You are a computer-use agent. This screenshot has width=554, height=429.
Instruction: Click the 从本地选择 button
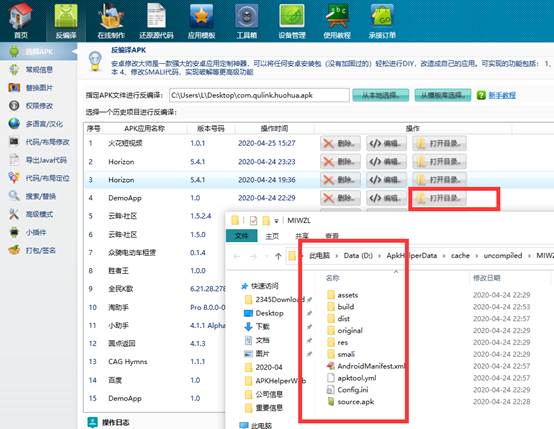[x=381, y=95]
